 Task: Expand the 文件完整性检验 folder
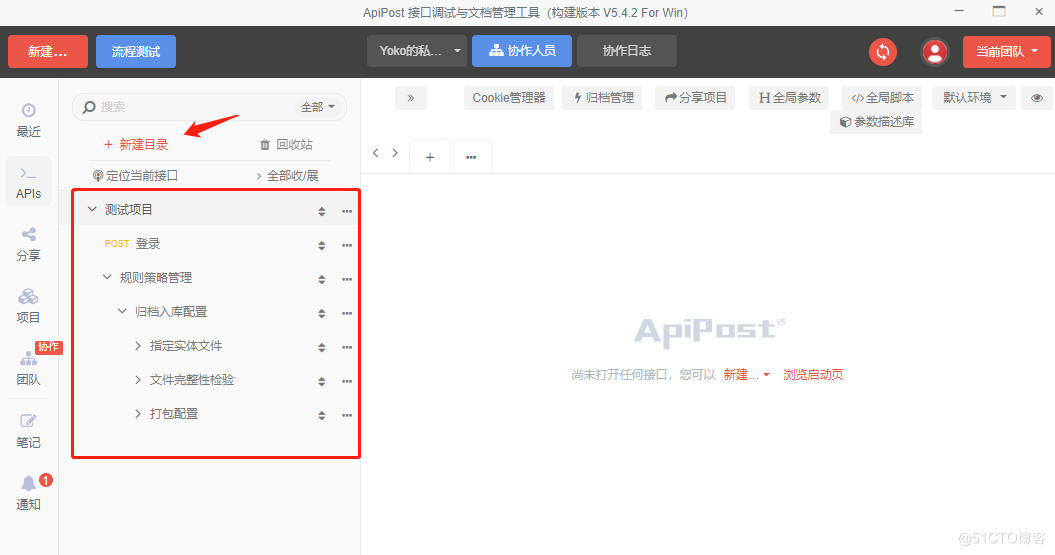tap(137, 379)
